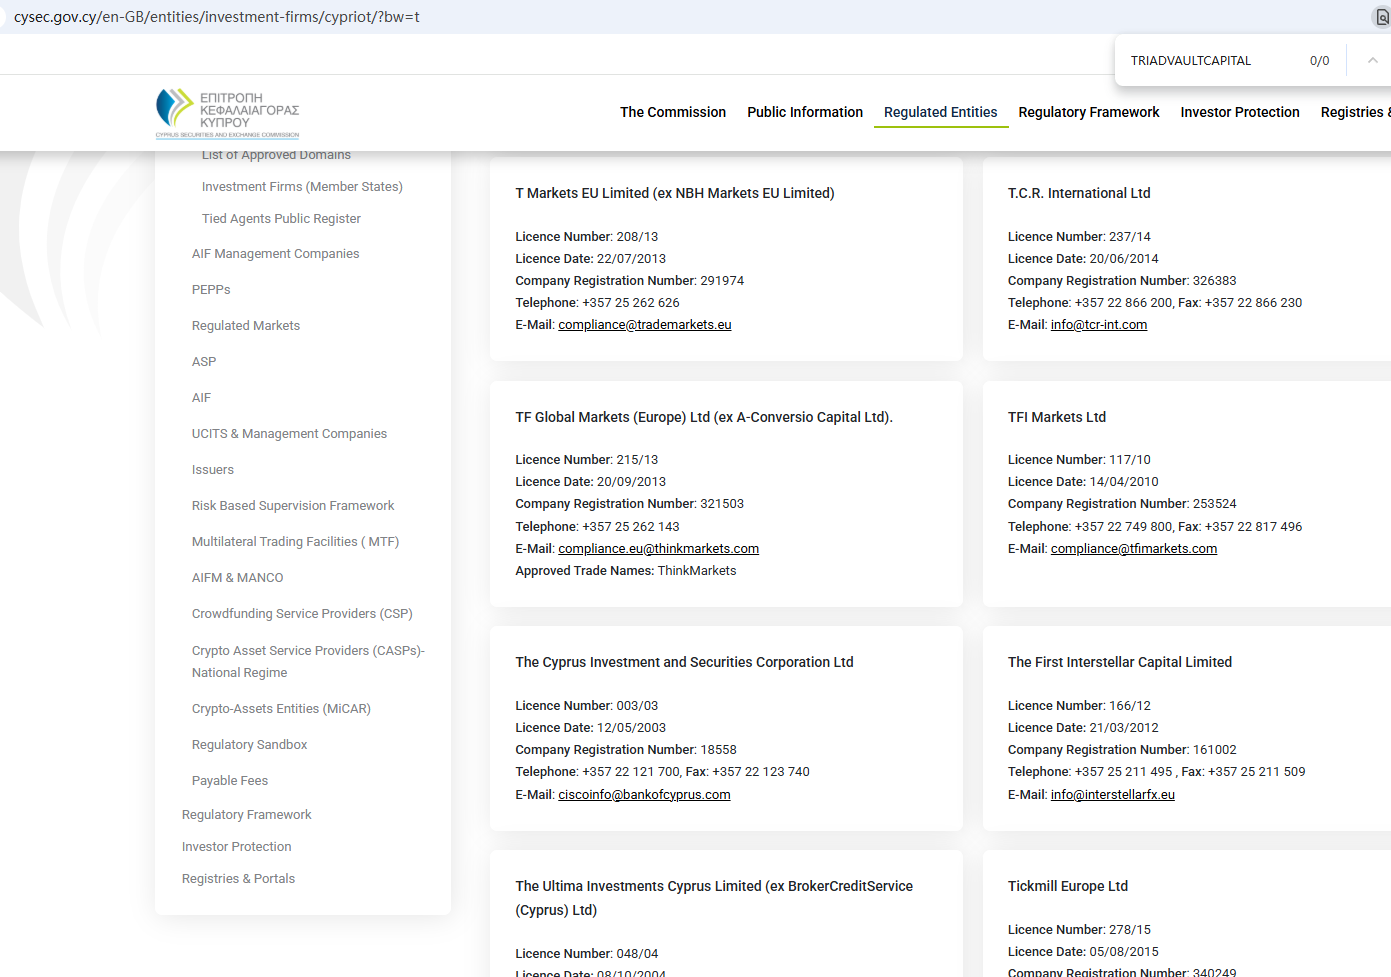The image size is (1391, 977).
Task: Open compliance@trademarkets.eu email link
Action: [x=644, y=325]
